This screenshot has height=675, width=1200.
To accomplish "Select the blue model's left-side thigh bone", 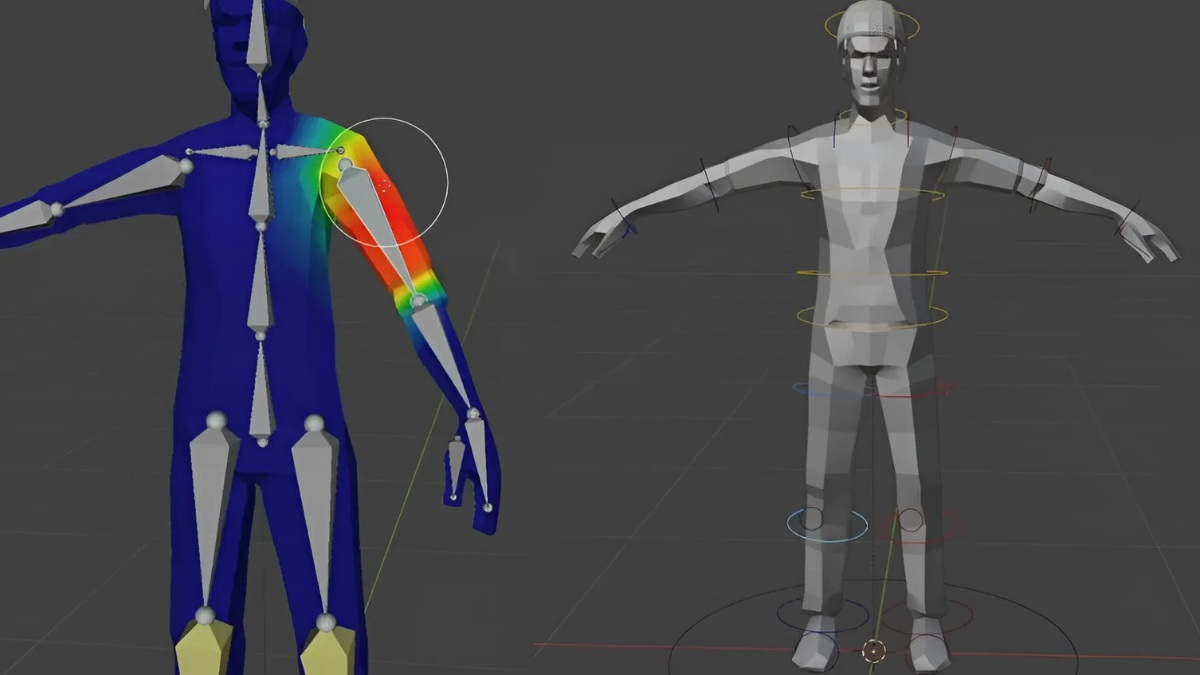I will [212, 515].
